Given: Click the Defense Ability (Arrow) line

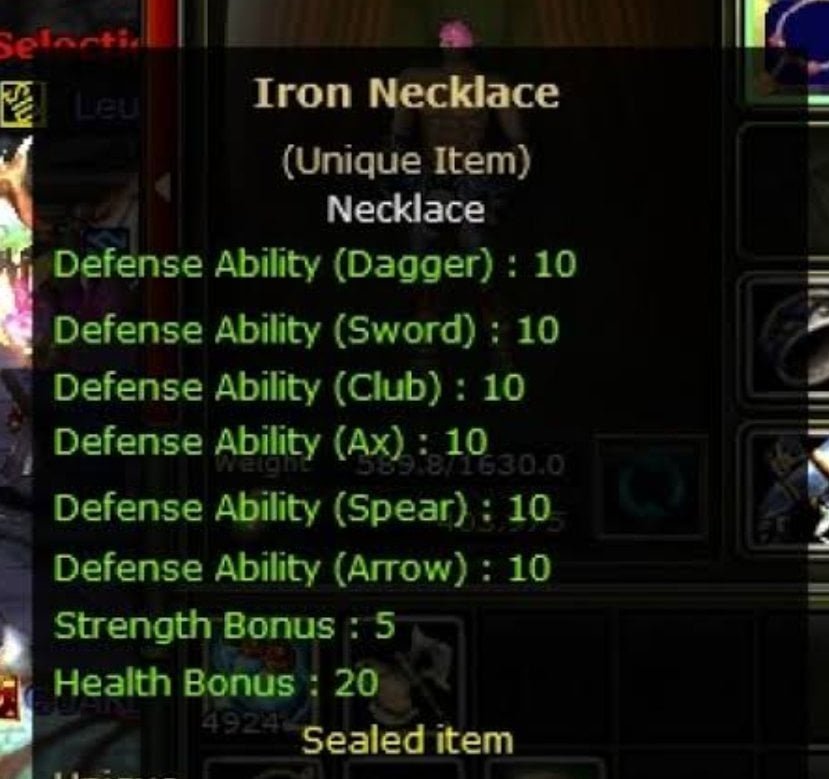Looking at the screenshot, I should click(x=301, y=569).
